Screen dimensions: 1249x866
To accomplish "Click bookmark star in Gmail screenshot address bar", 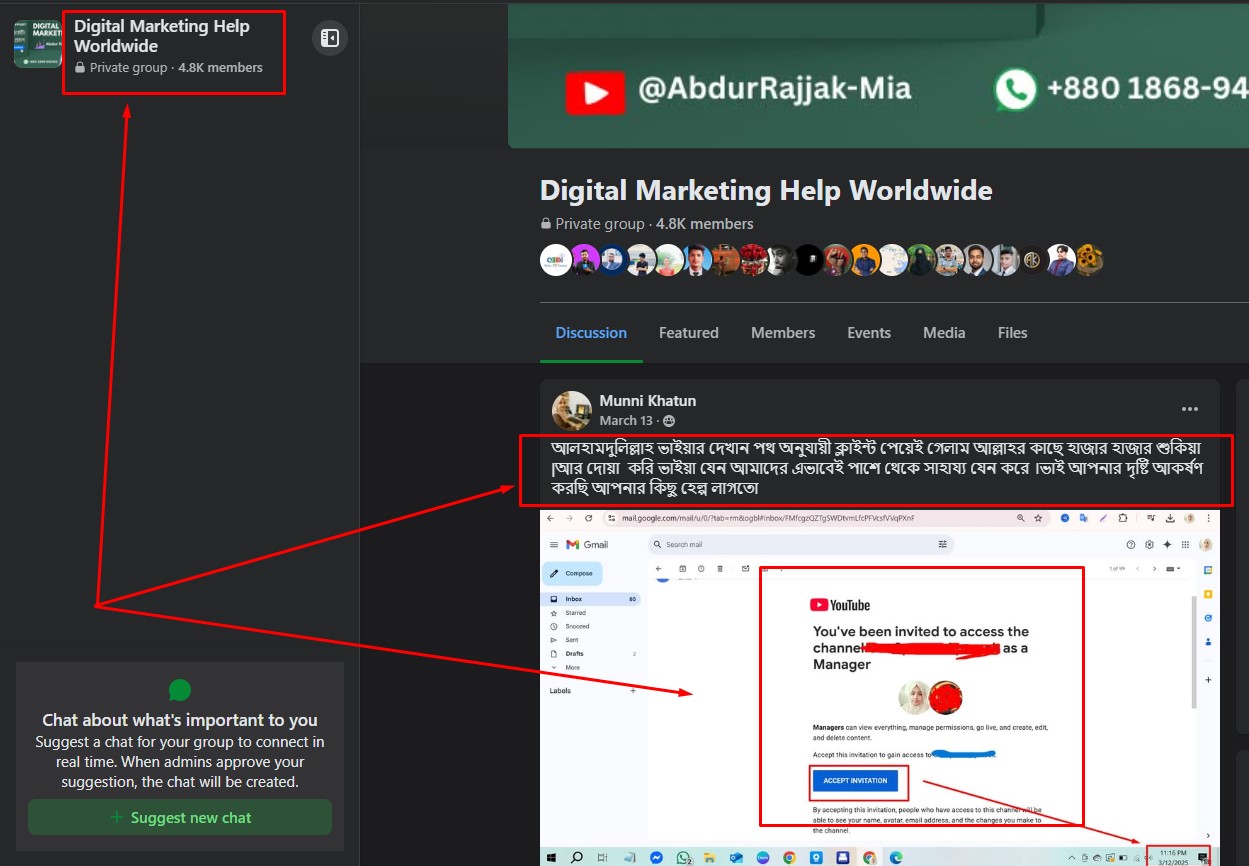I will tap(1038, 518).
